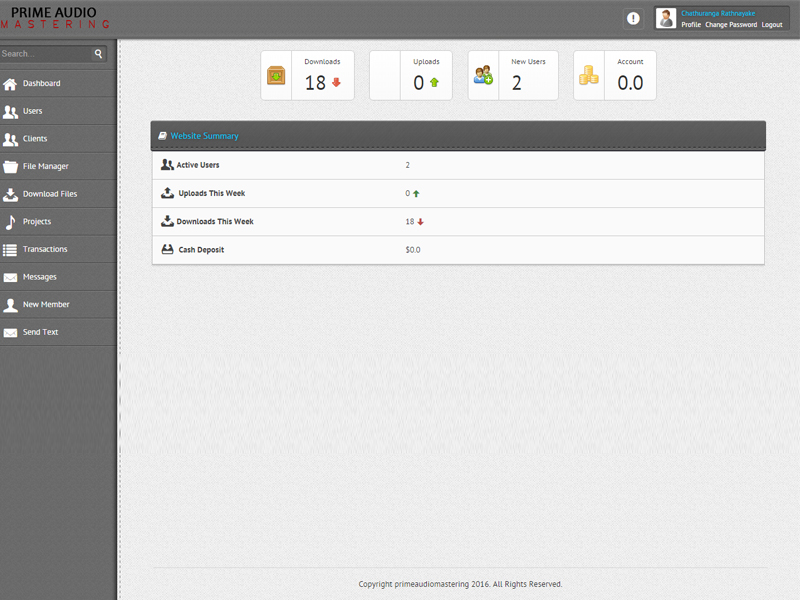Click the Logout link

(x=771, y=24)
